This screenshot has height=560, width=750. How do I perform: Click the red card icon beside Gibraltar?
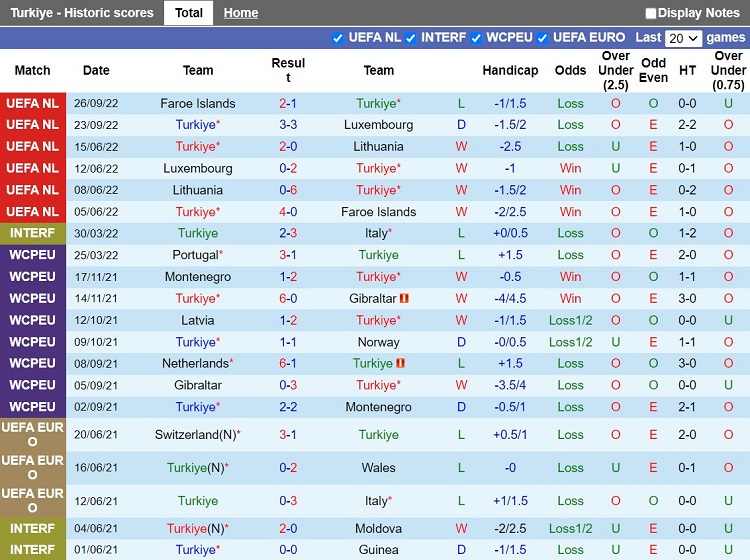point(405,299)
